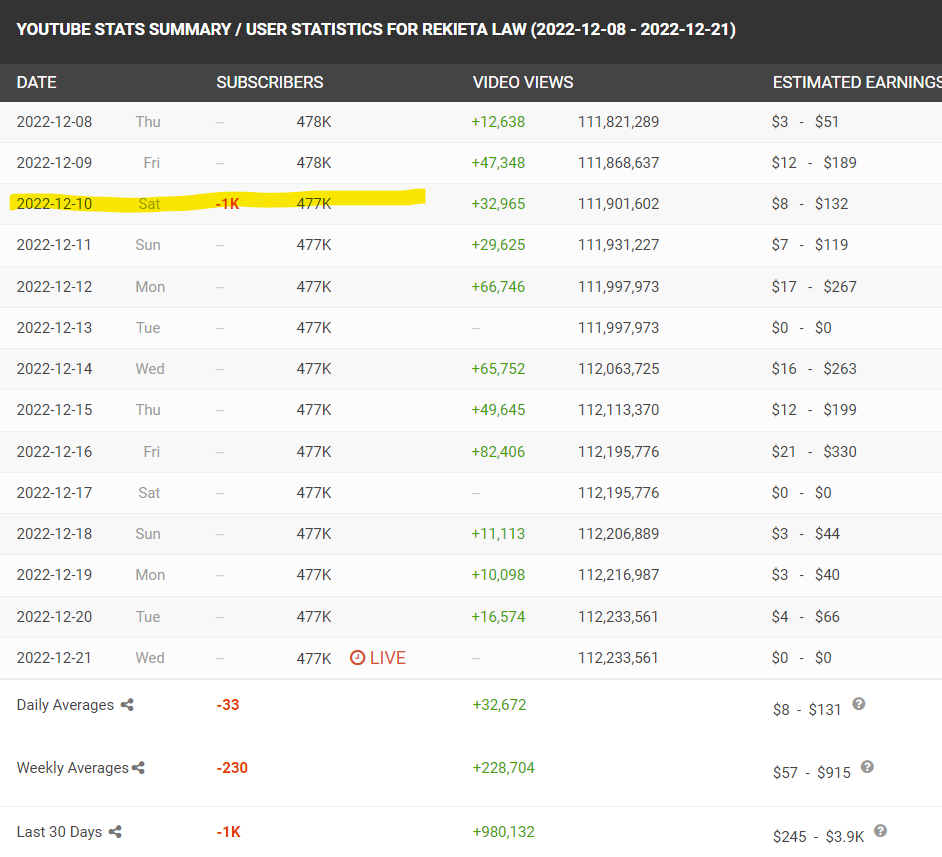
Task: Click the +29,625 video views value
Action: (498, 245)
